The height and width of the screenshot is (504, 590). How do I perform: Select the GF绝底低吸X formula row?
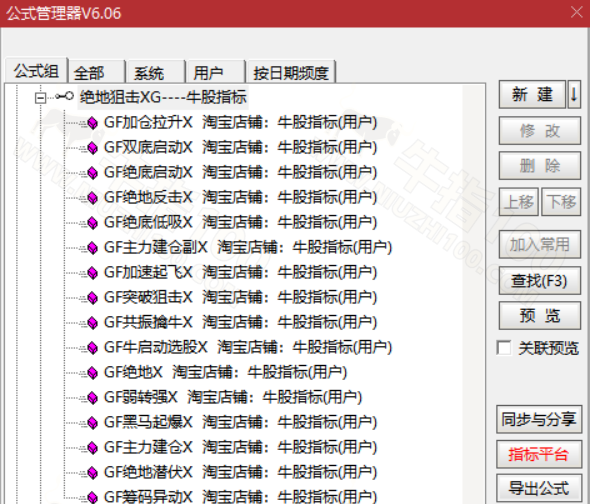coord(240,222)
